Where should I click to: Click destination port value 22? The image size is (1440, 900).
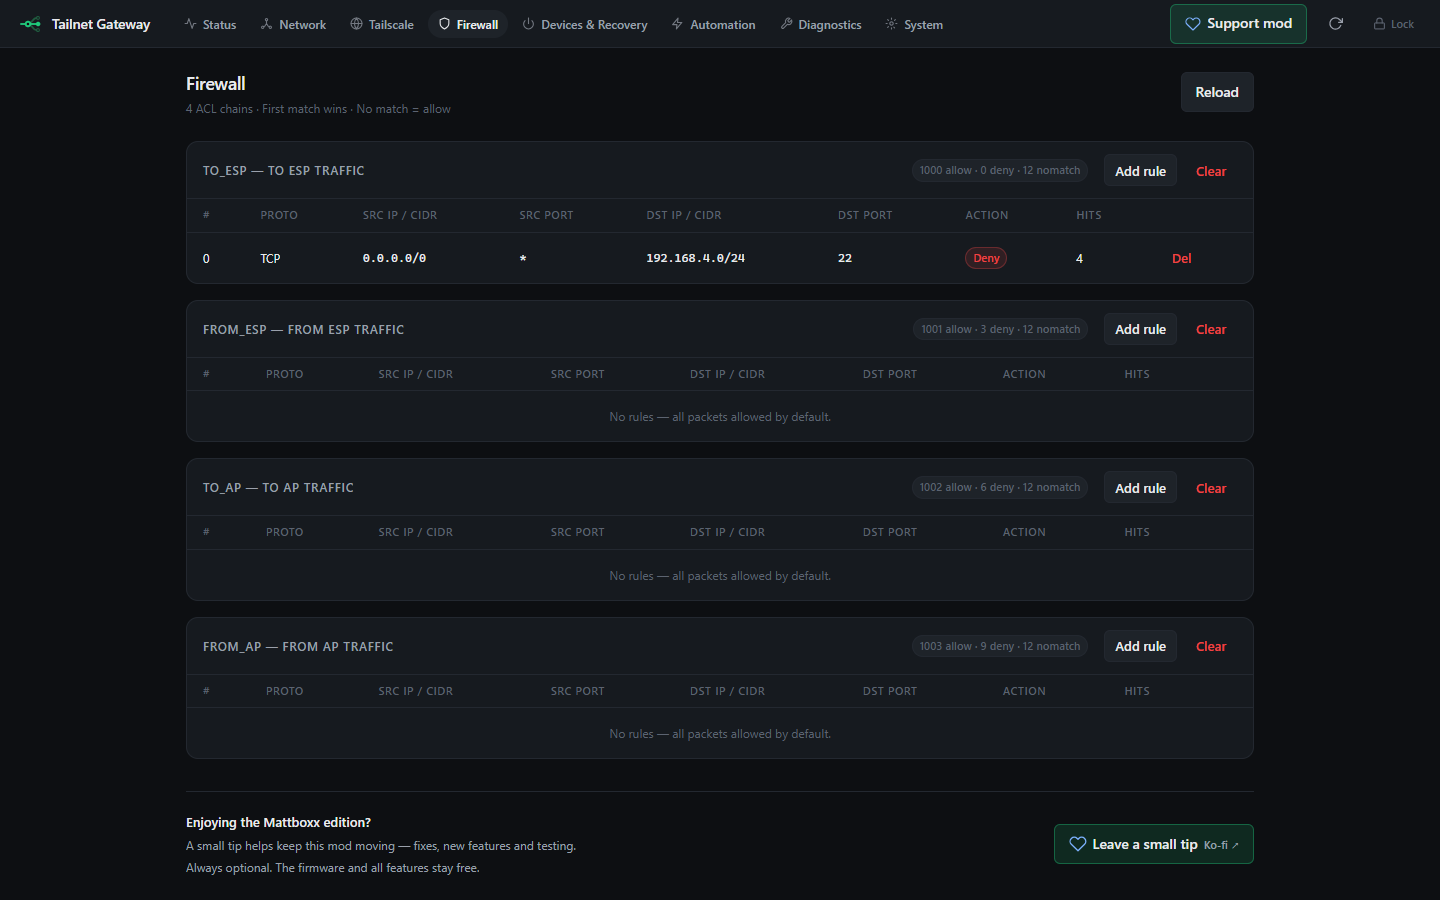pos(845,258)
